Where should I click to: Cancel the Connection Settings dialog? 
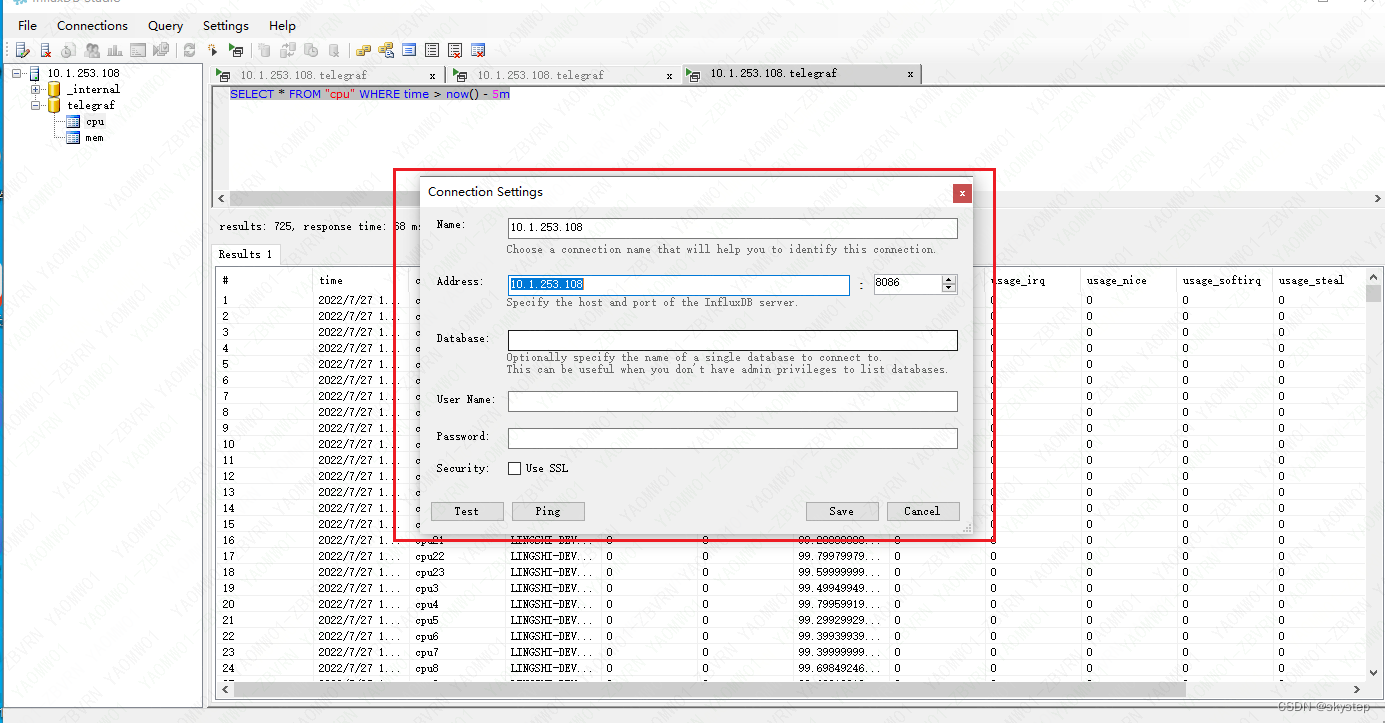pos(922,511)
